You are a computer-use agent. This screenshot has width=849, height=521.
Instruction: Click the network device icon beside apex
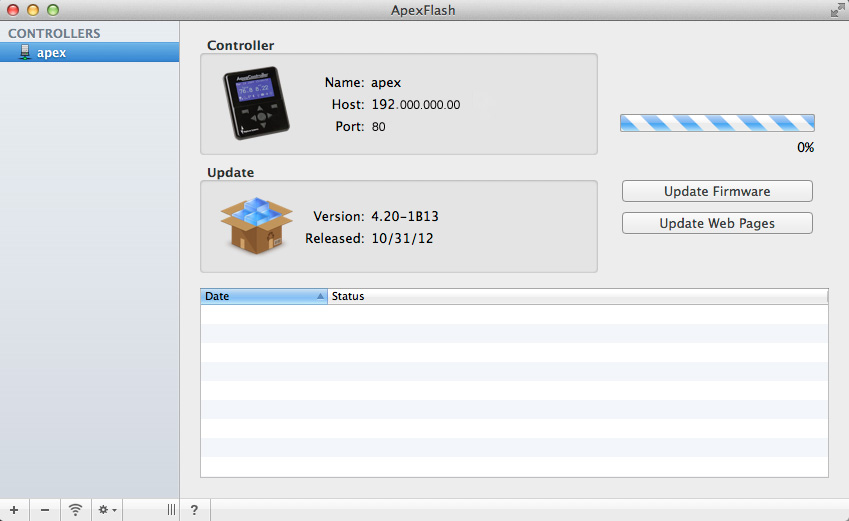click(x=25, y=52)
